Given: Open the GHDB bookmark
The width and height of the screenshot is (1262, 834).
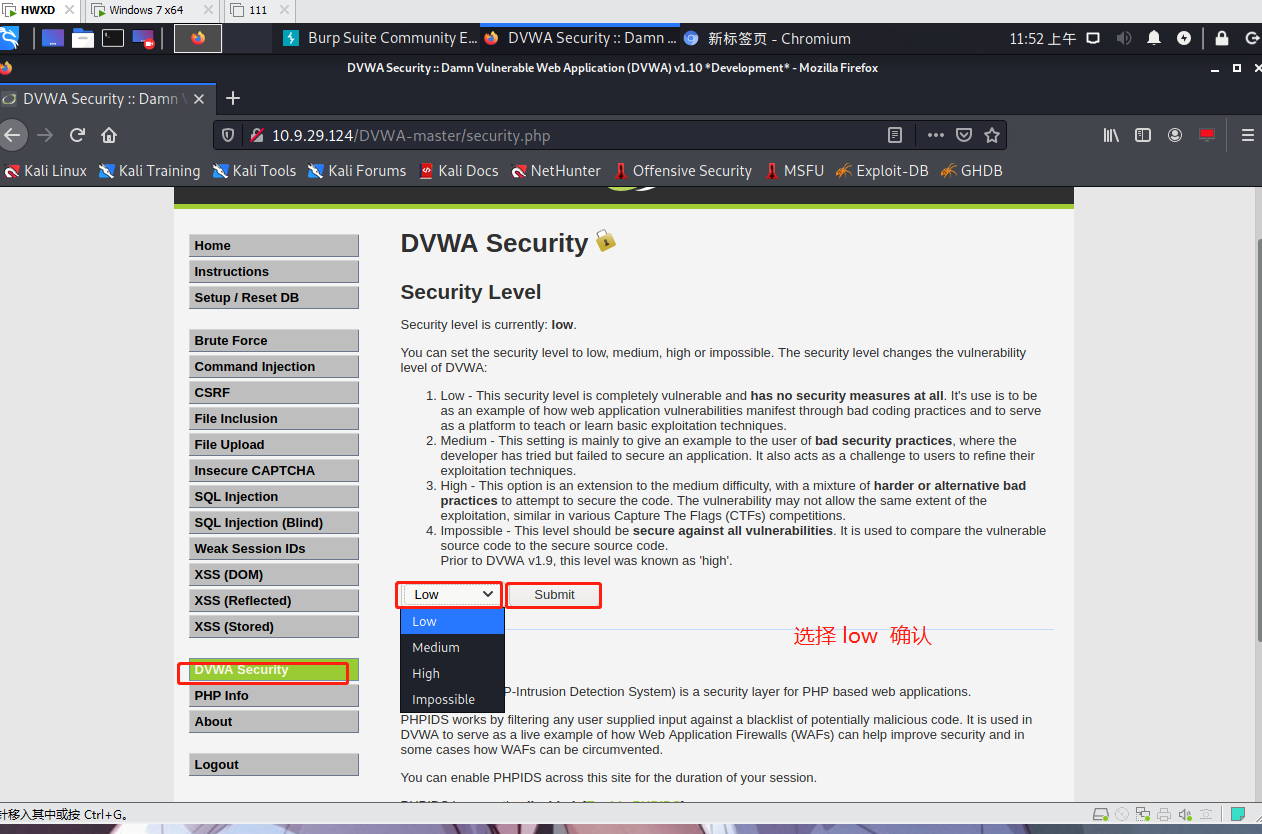Looking at the screenshot, I should 971,171.
